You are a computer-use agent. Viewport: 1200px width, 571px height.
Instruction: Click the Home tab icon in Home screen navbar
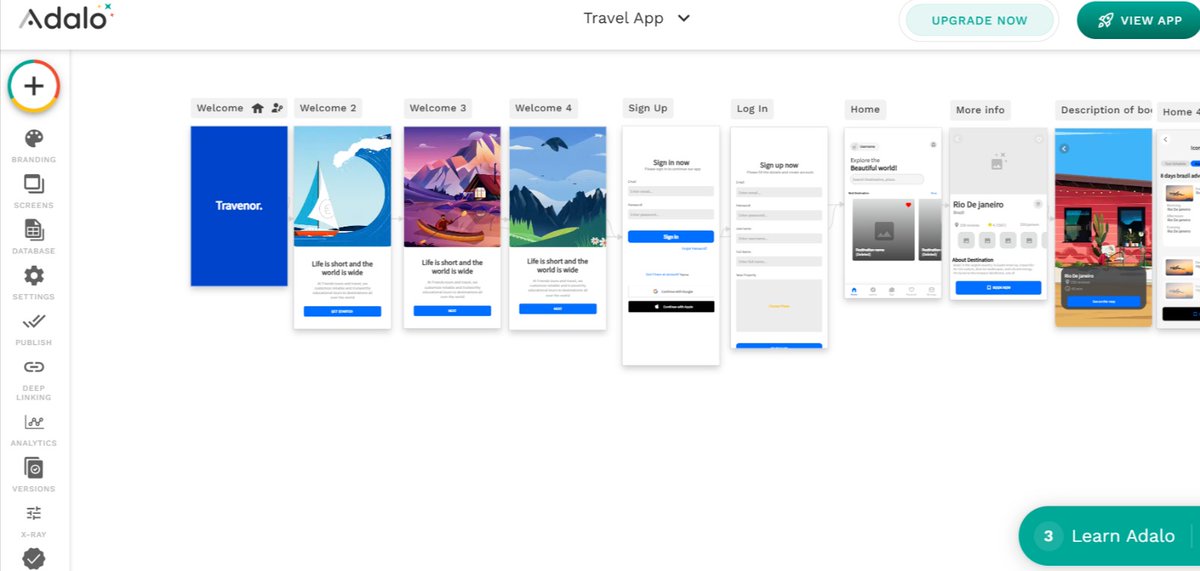[854, 290]
